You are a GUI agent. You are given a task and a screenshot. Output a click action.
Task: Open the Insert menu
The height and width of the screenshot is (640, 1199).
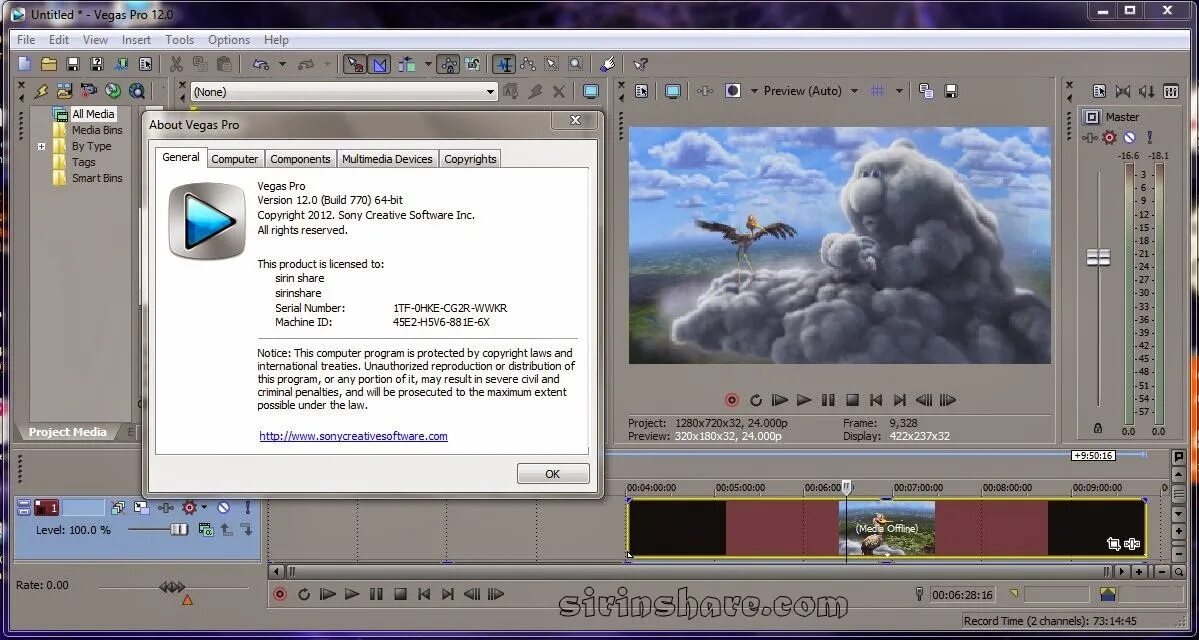click(x=136, y=40)
